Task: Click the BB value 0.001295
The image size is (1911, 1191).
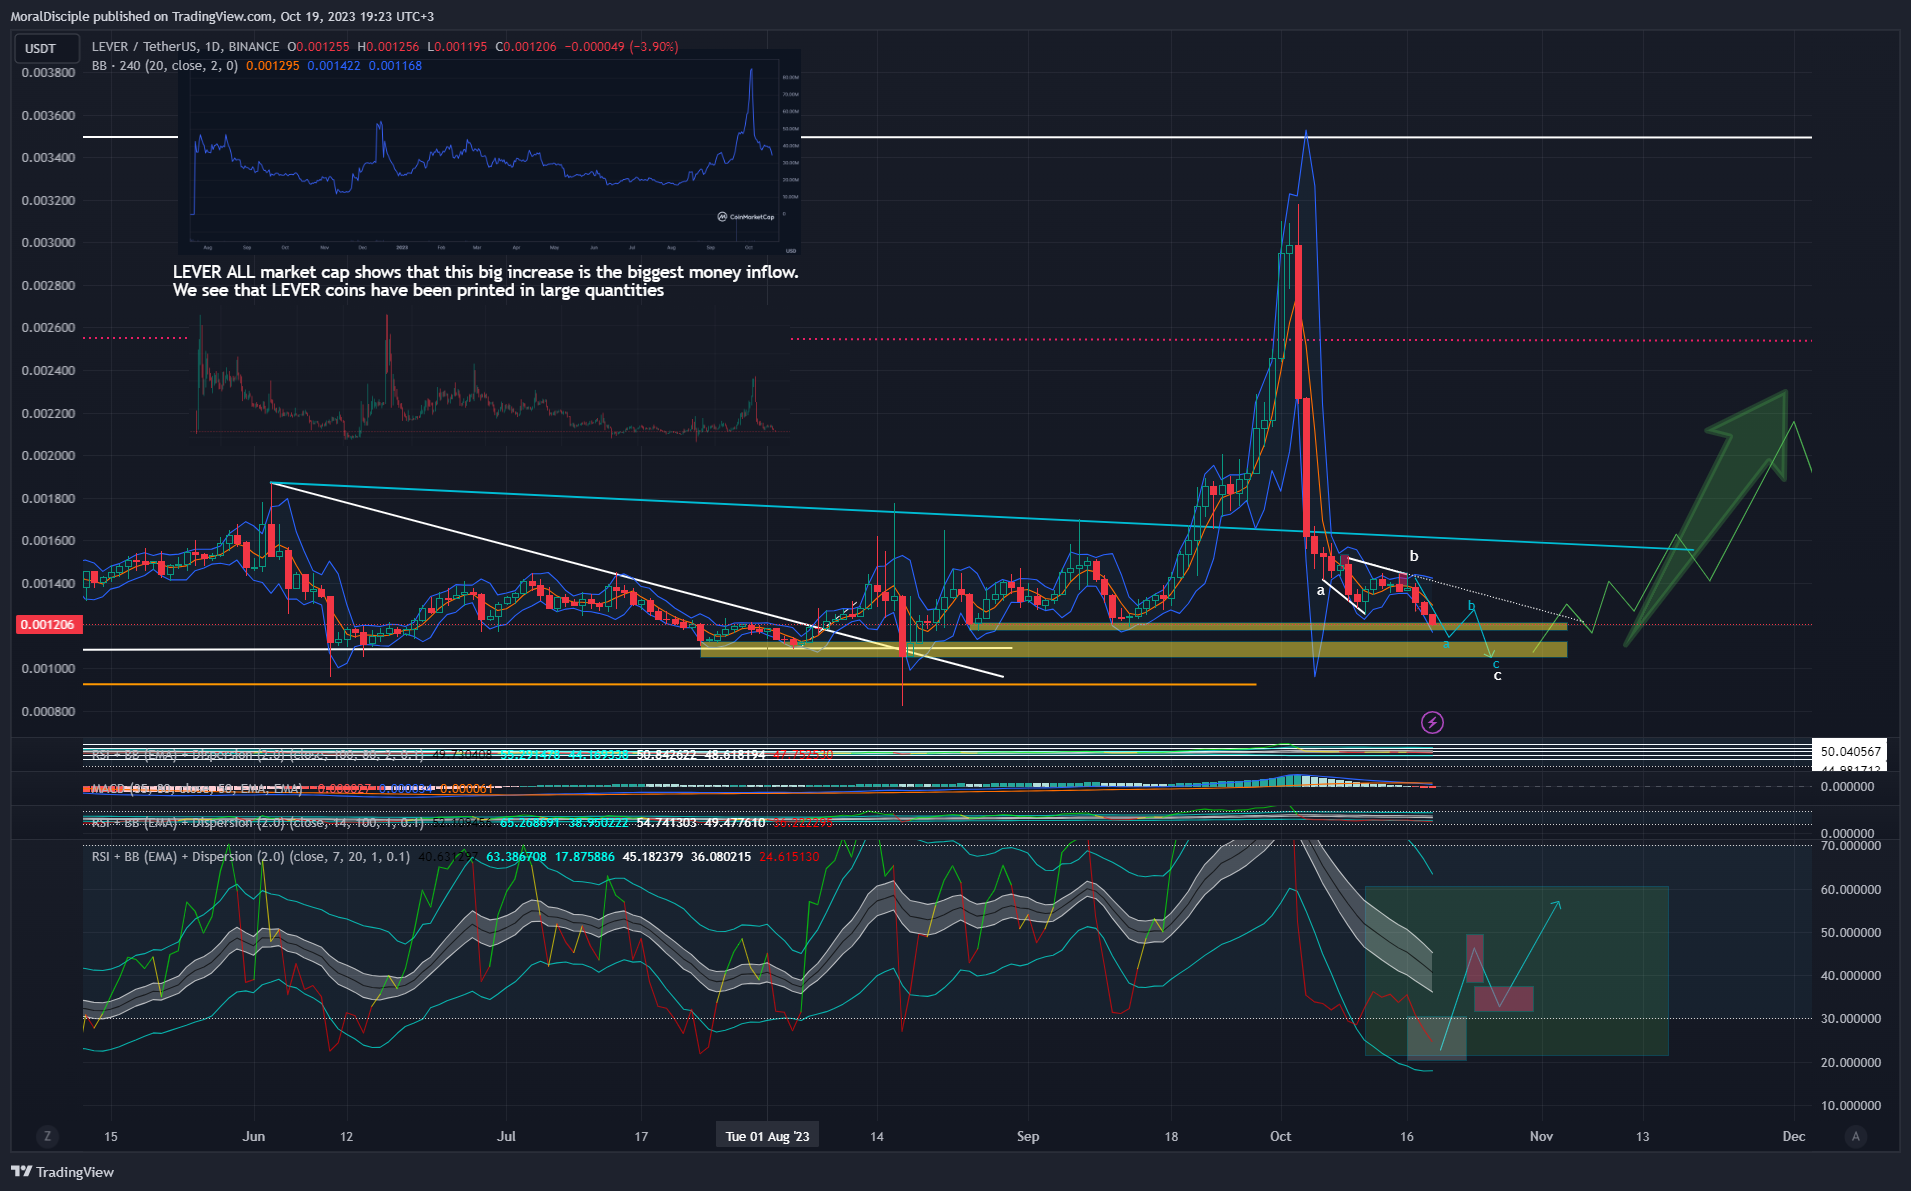Action: coord(273,66)
